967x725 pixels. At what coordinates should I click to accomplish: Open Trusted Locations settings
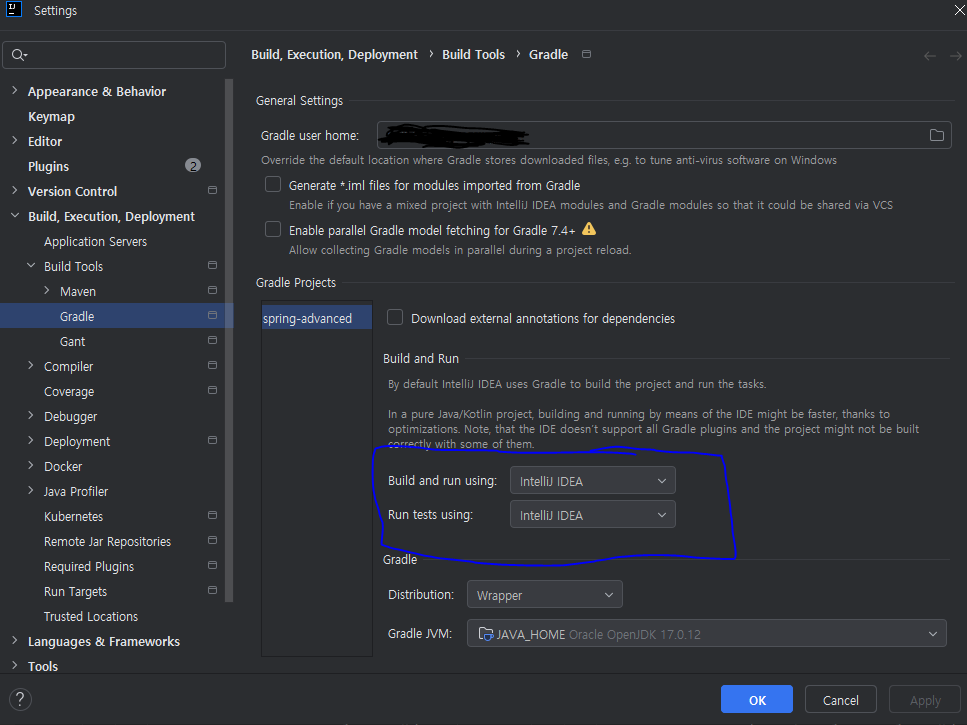pyautogui.click(x=91, y=616)
